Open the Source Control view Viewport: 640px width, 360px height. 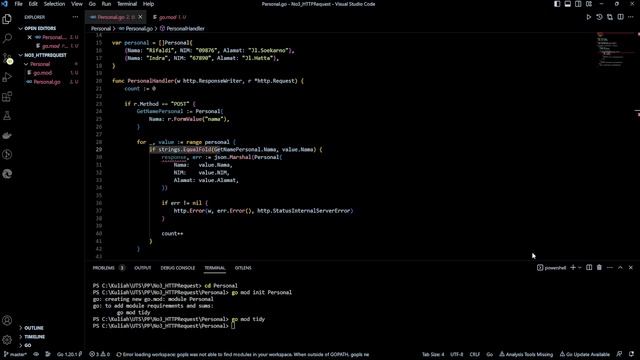click(x=7, y=58)
